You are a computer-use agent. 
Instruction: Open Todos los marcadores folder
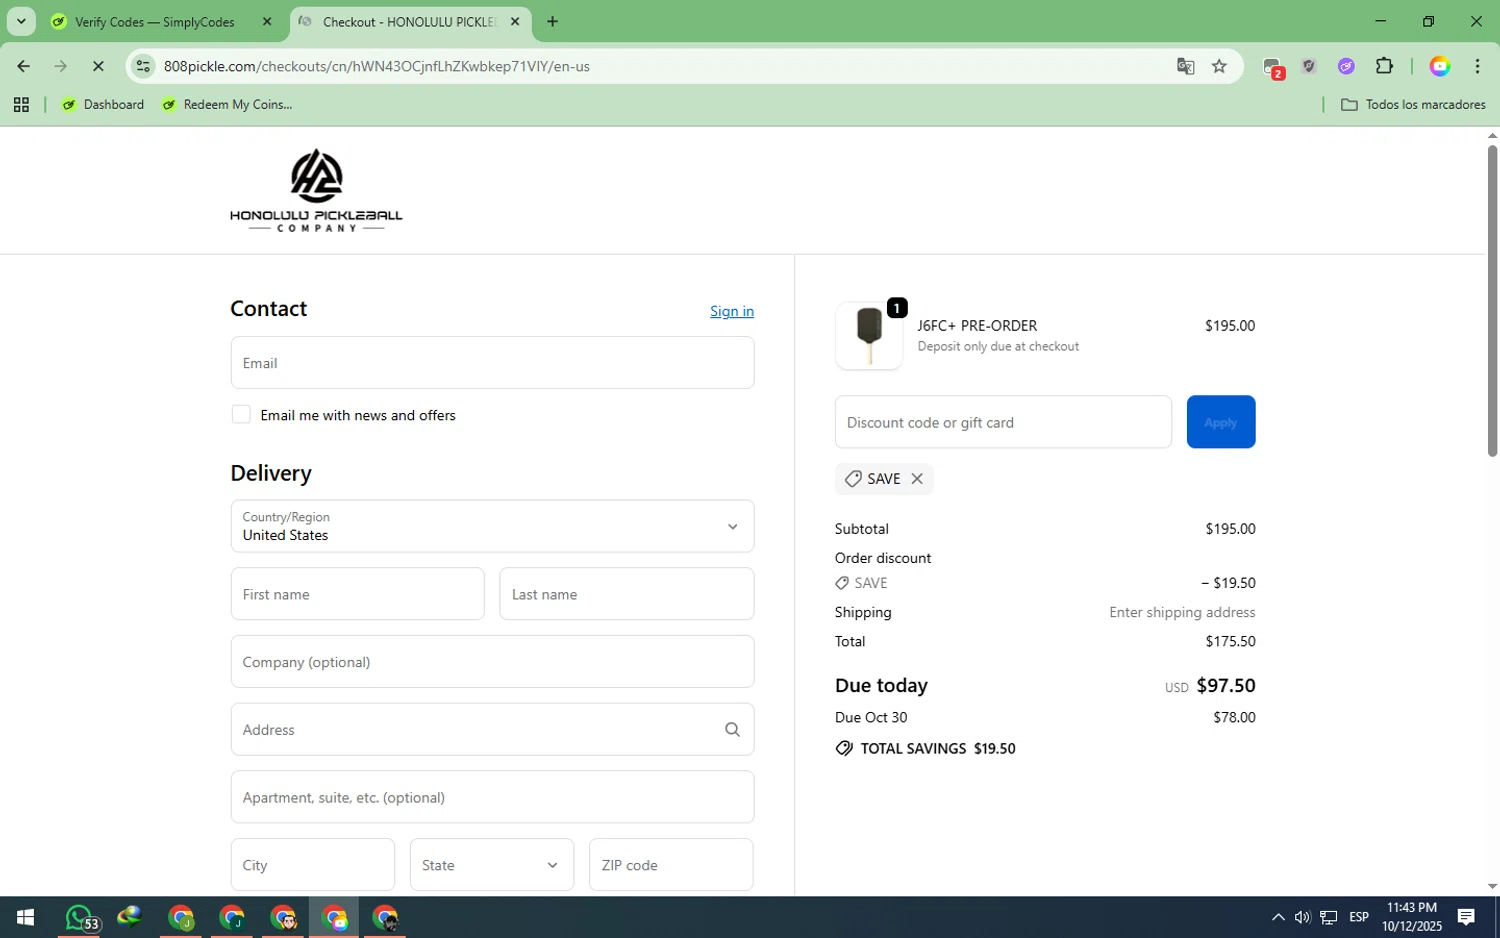tap(1413, 104)
